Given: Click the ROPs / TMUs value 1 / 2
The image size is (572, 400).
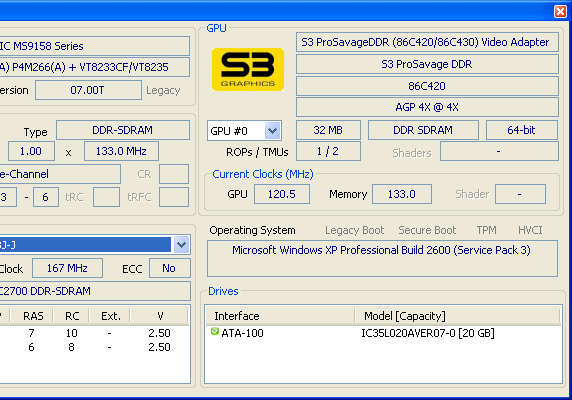Looking at the screenshot, I should (328, 151).
